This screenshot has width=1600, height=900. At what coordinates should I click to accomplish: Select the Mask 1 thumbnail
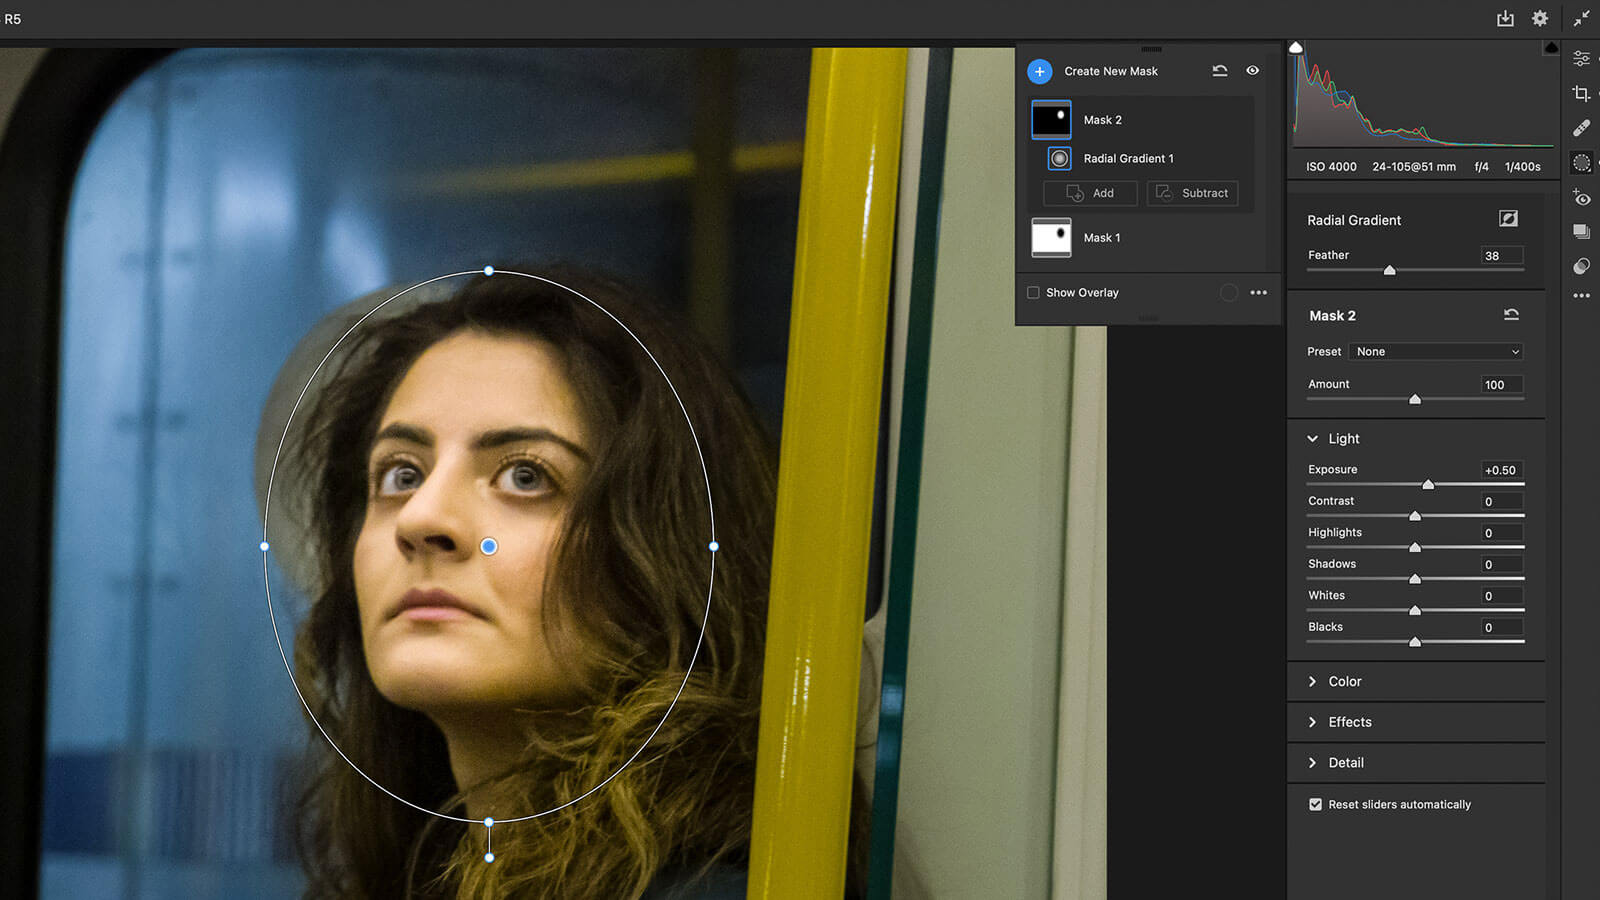tap(1051, 238)
